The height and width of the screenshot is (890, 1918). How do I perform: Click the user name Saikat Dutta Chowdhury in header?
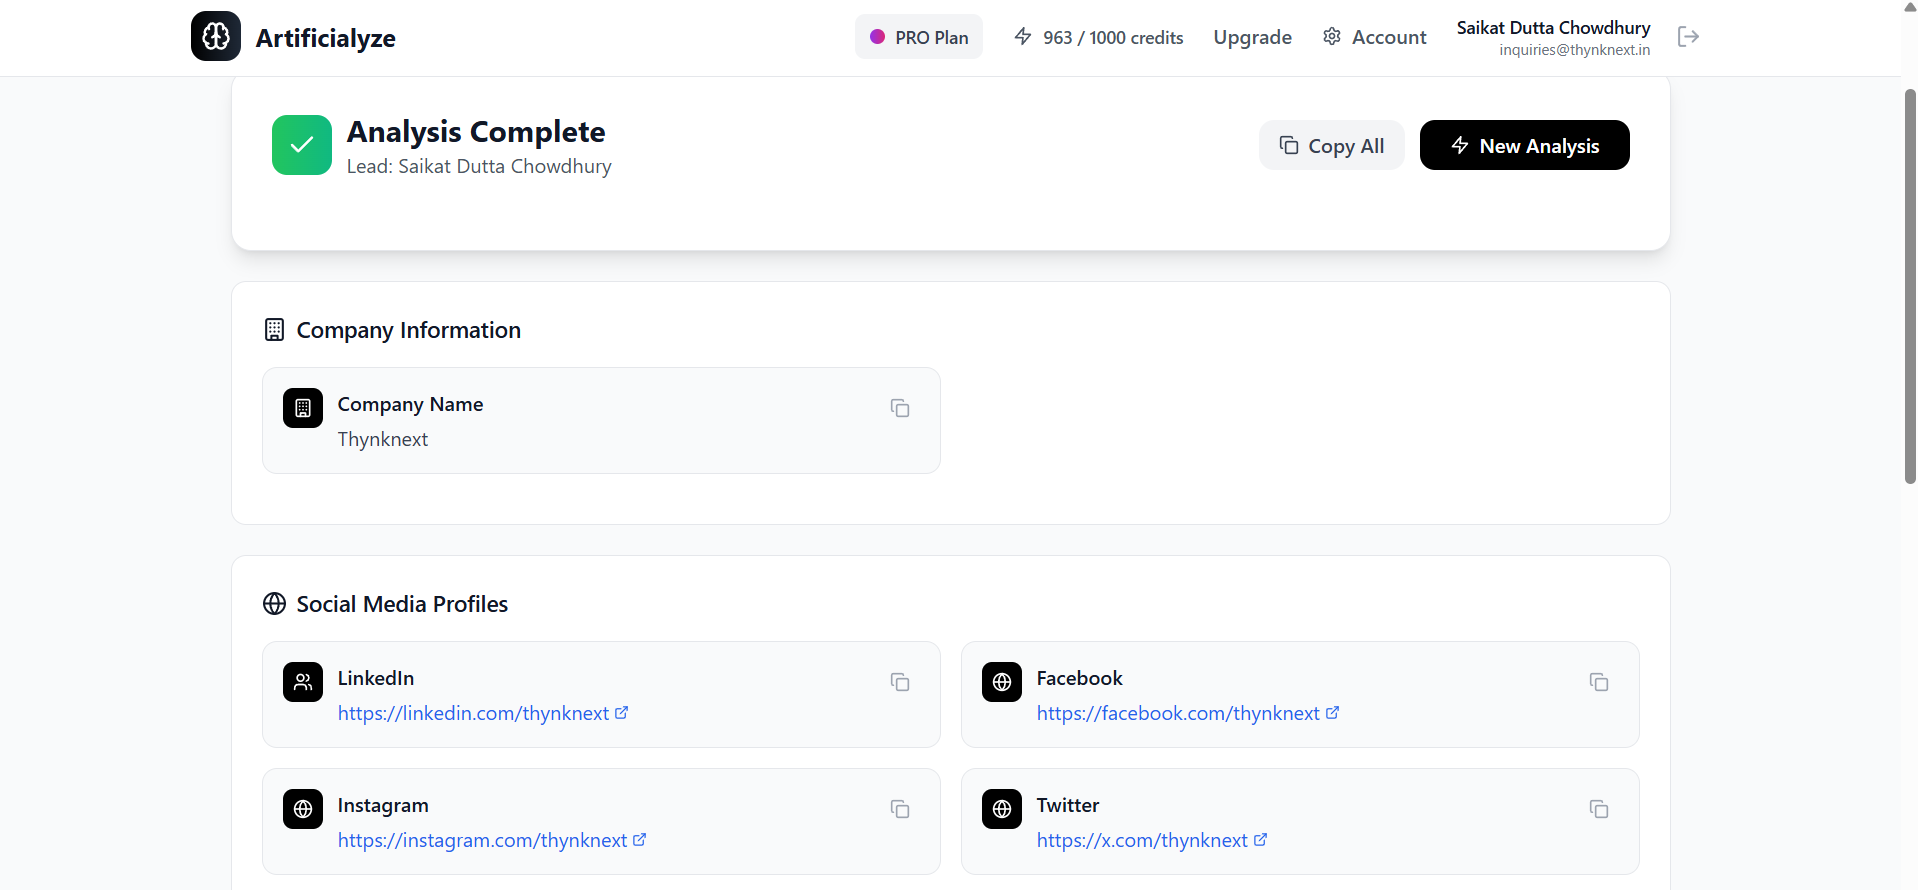coord(1553,28)
